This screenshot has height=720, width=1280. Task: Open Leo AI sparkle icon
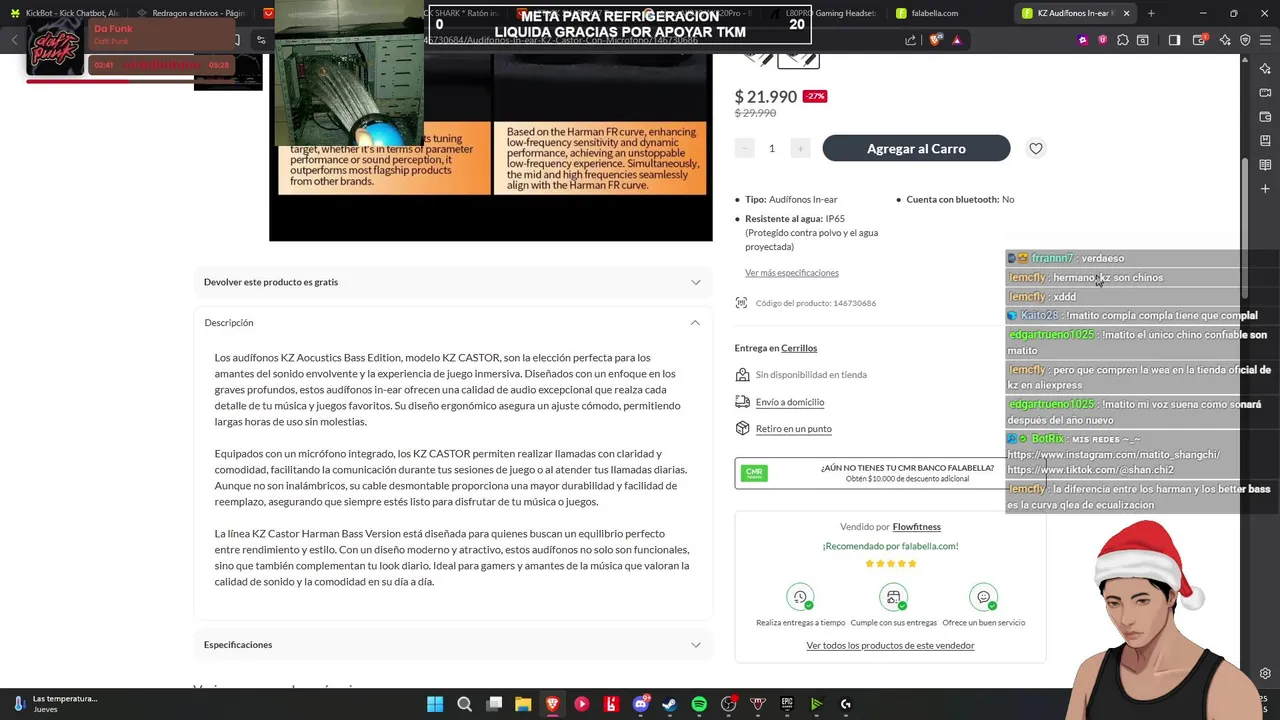[x=1225, y=40]
